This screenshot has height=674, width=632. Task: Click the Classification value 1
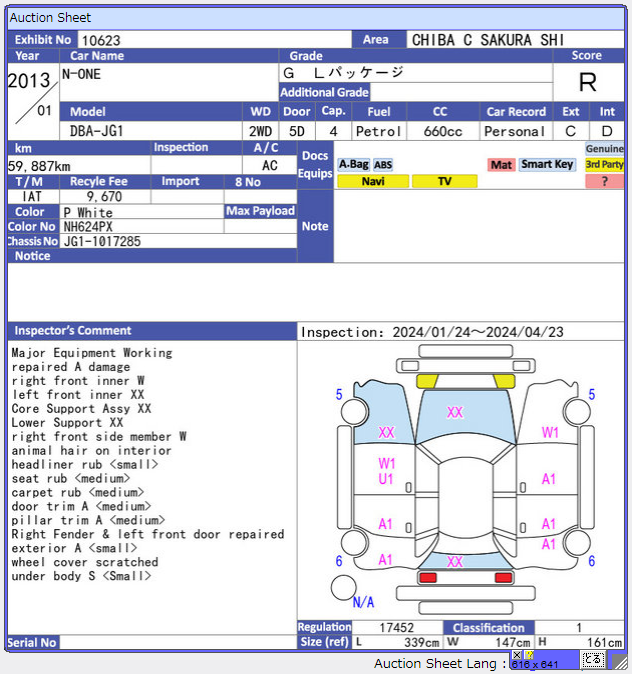[x=579, y=628]
